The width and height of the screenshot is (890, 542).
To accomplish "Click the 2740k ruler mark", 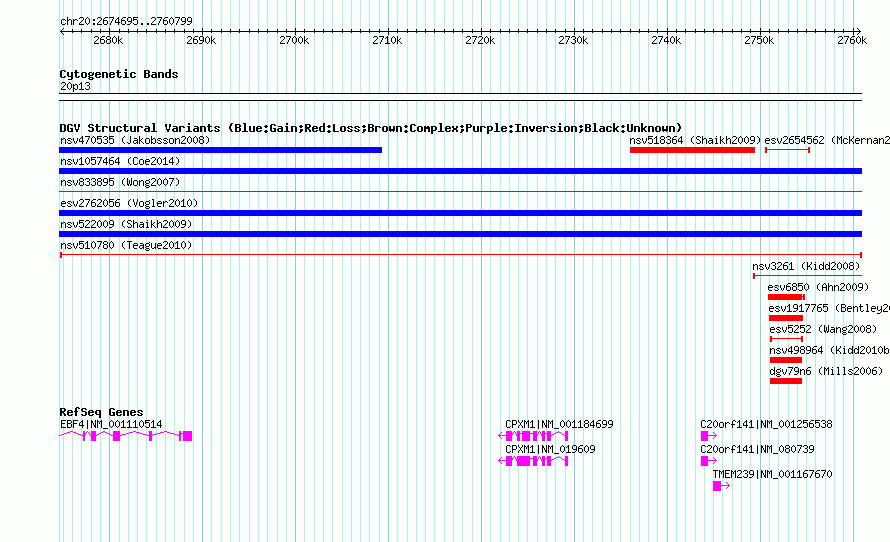I will pos(666,40).
